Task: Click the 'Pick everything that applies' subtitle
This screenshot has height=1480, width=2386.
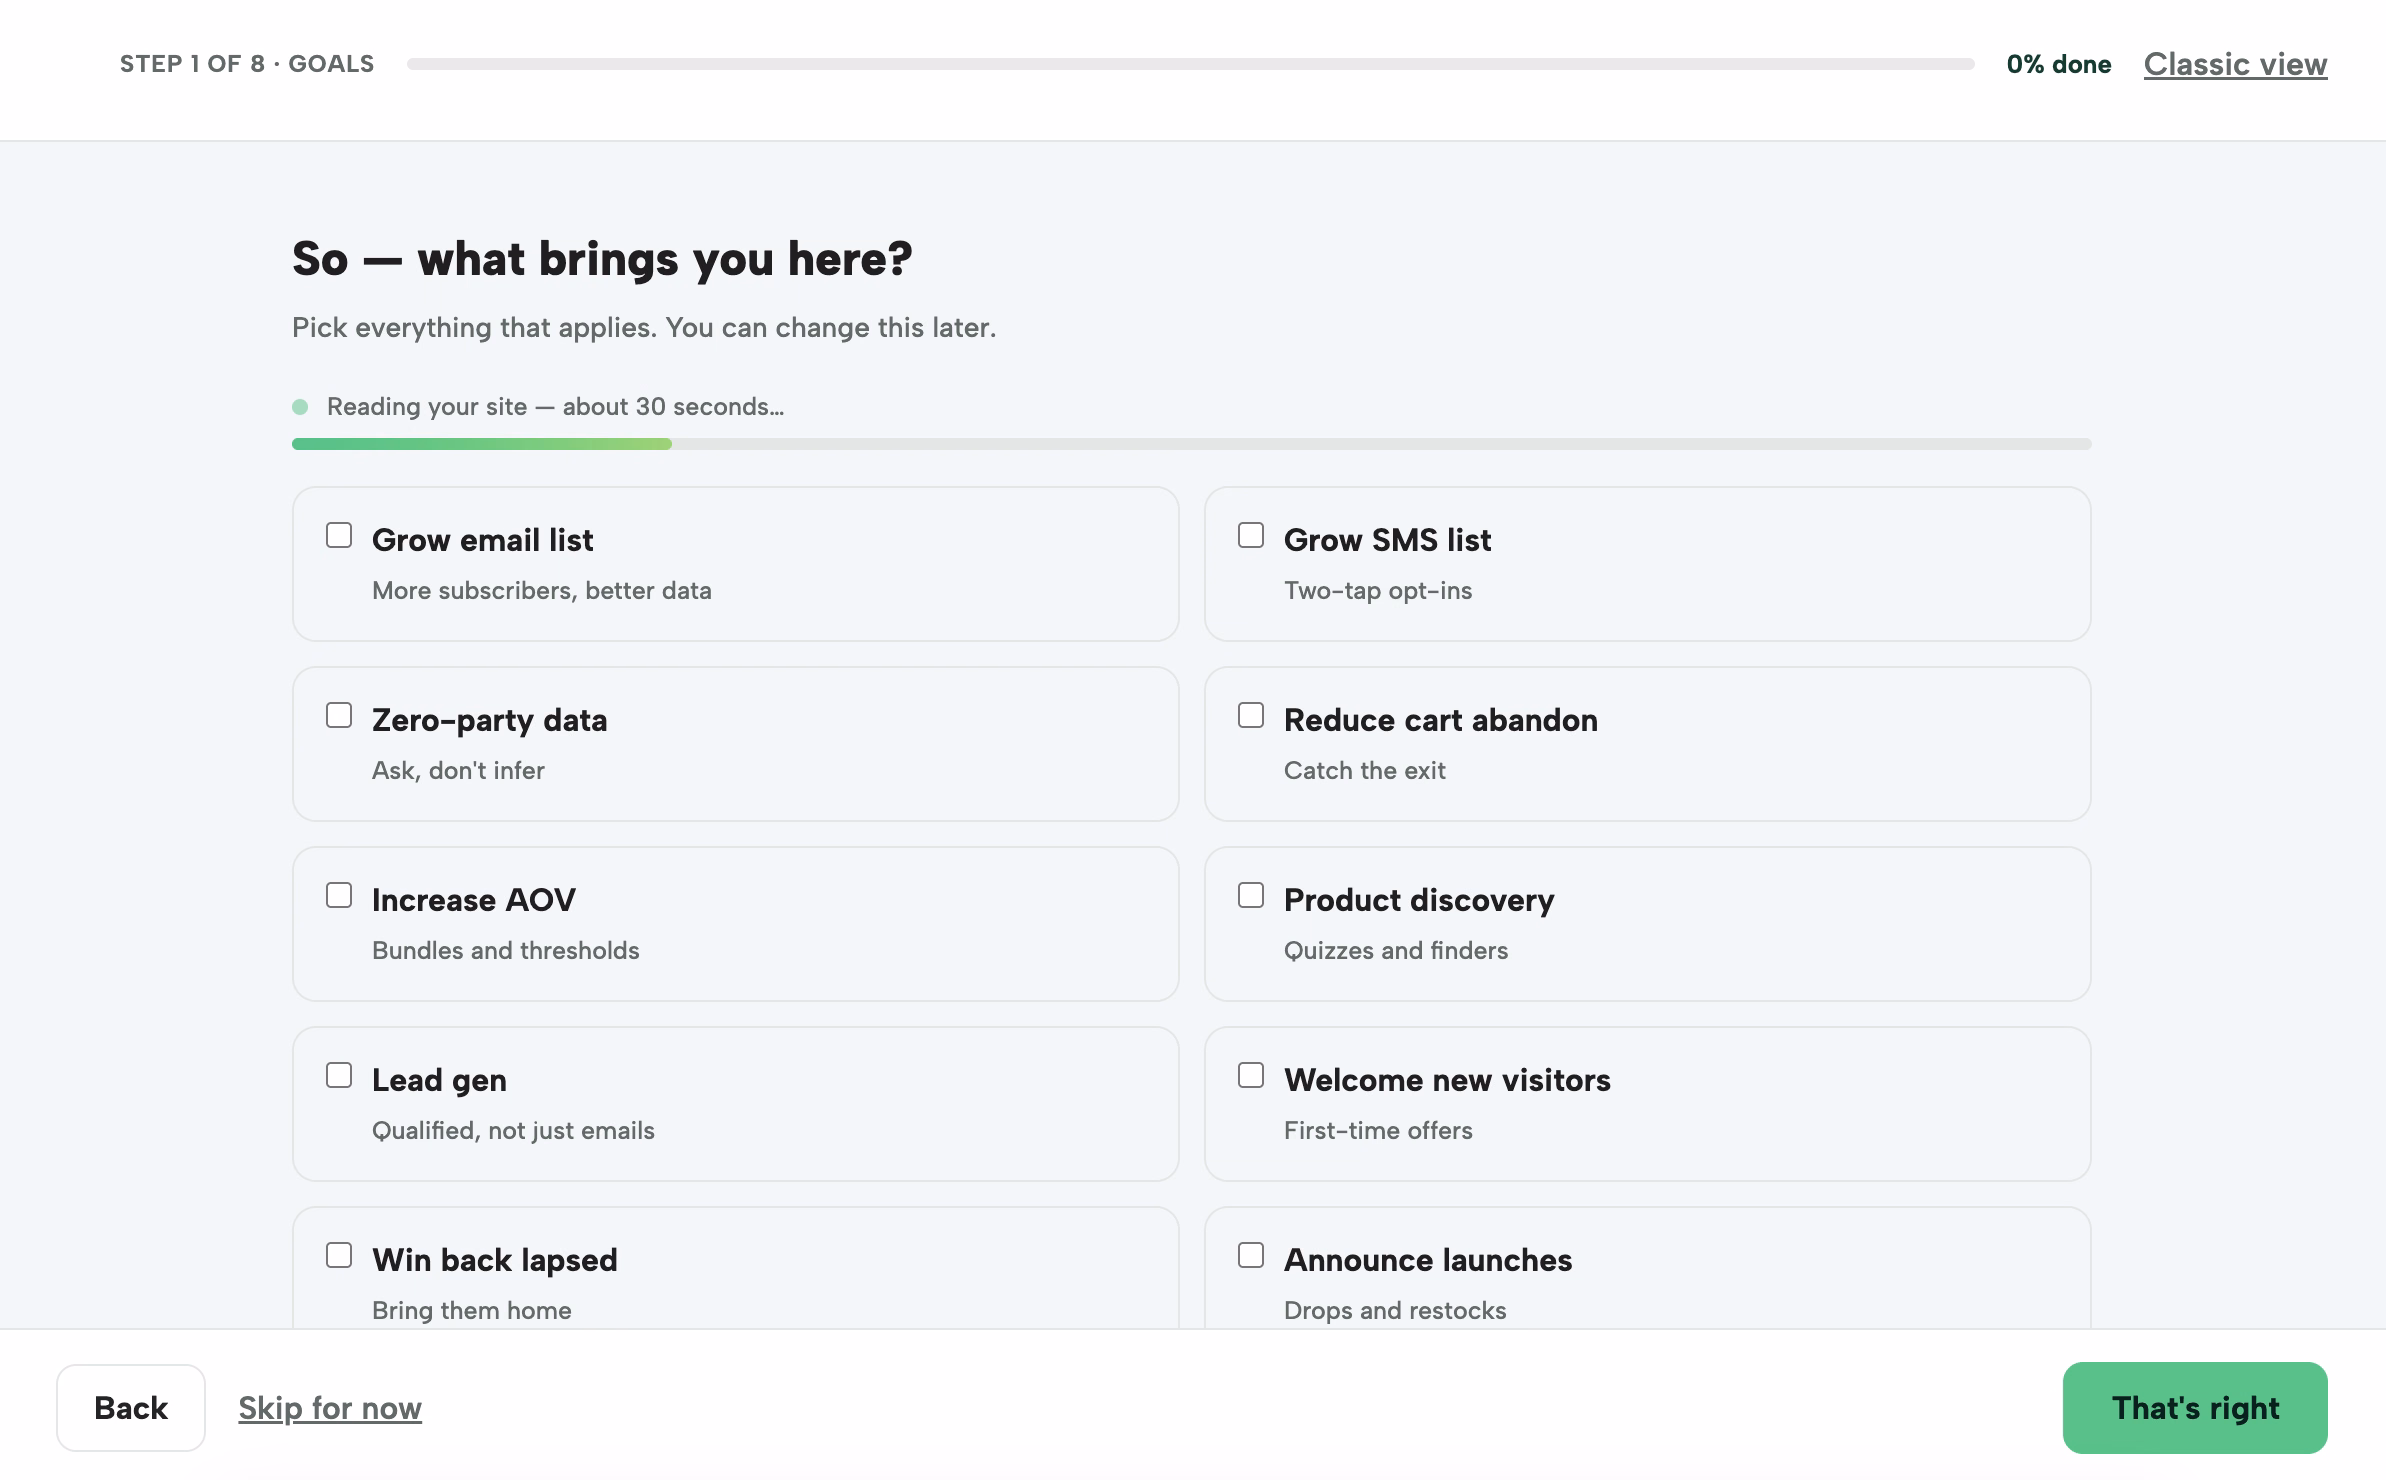Action: coord(644,328)
